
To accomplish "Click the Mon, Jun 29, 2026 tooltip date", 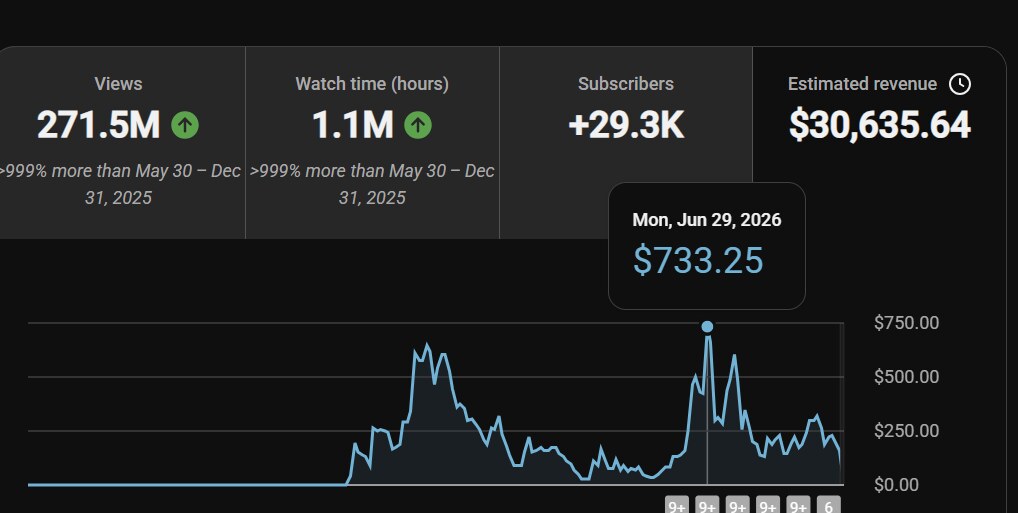I will tap(706, 219).
